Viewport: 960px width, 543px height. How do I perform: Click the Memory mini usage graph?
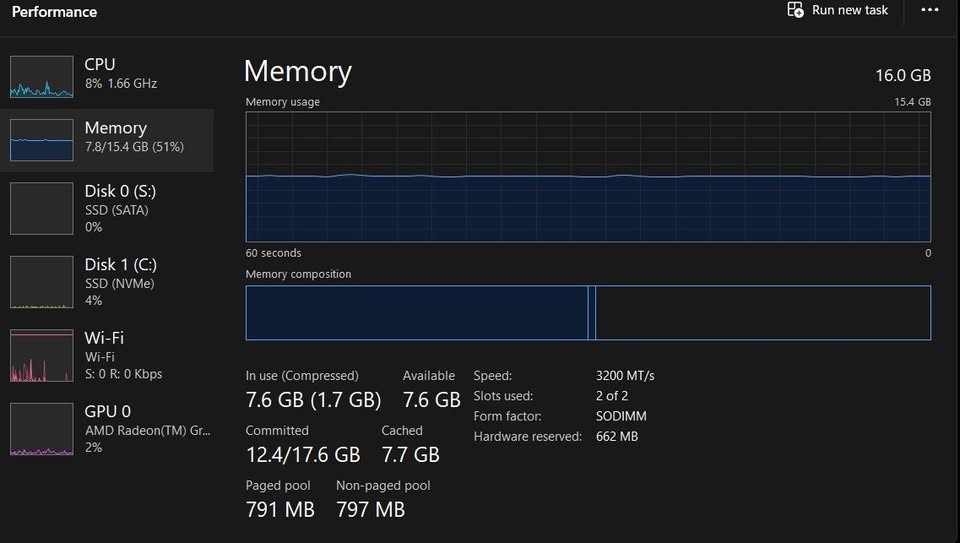pyautogui.click(x=42, y=140)
